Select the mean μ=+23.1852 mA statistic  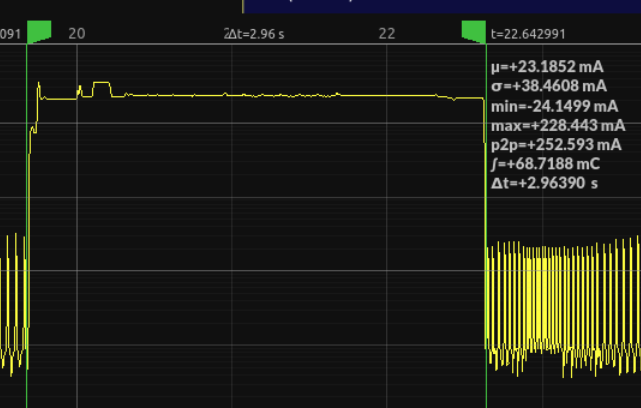547,68
